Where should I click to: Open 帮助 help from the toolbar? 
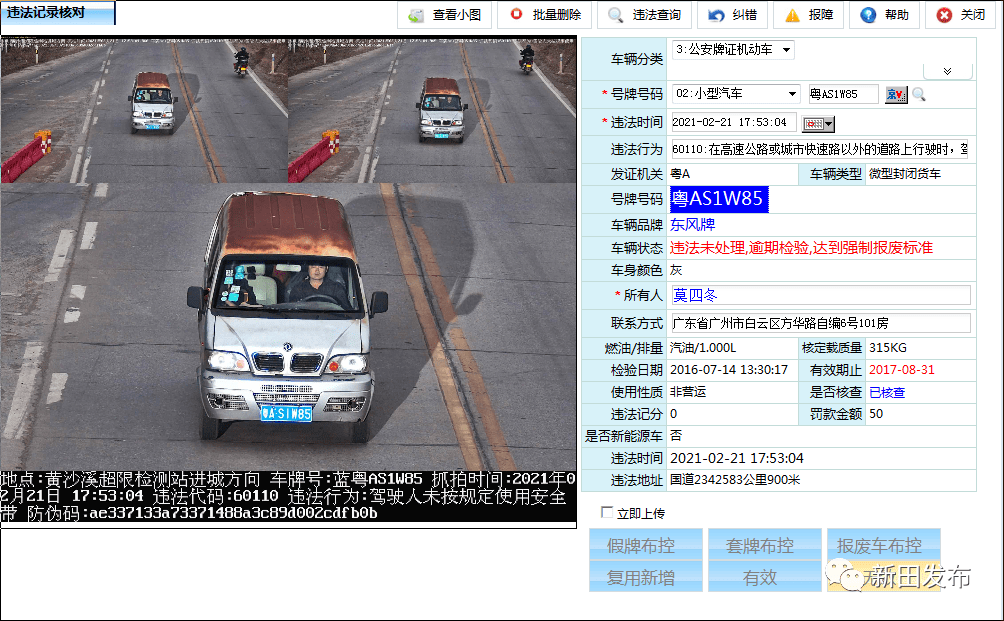884,15
